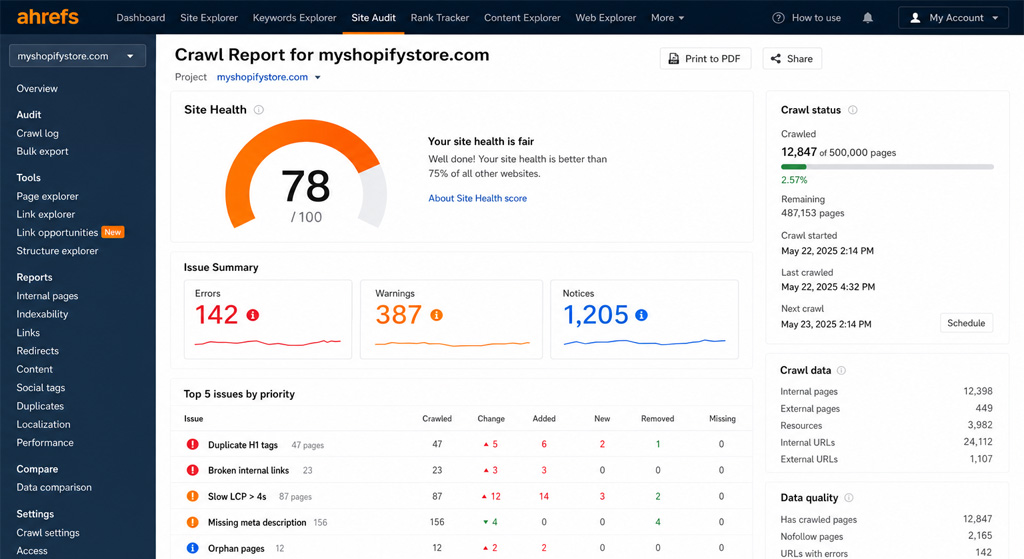Expand the More navigation menu

tap(667, 18)
